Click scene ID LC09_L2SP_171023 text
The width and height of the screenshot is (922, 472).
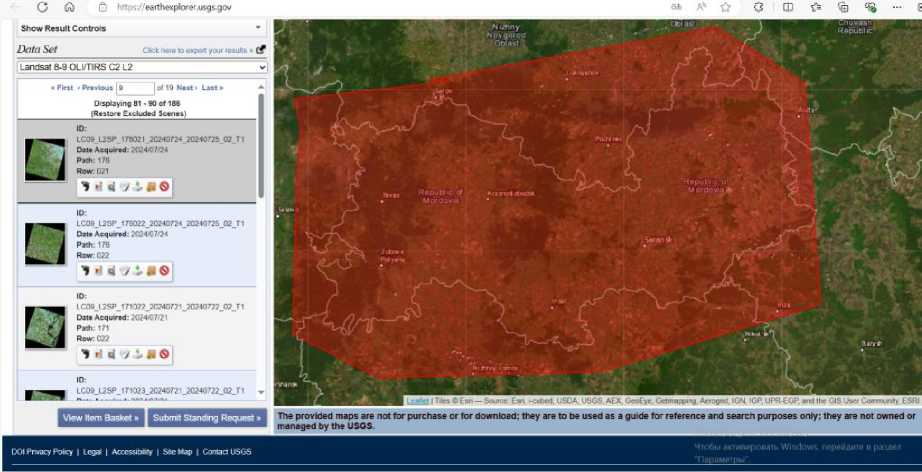pyautogui.click(x=161, y=391)
